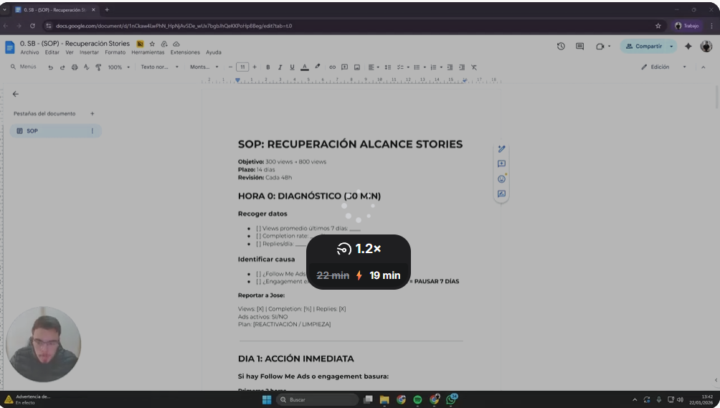Open the text alignment dropdown
Screen dimensions: 720x408
[374, 67]
